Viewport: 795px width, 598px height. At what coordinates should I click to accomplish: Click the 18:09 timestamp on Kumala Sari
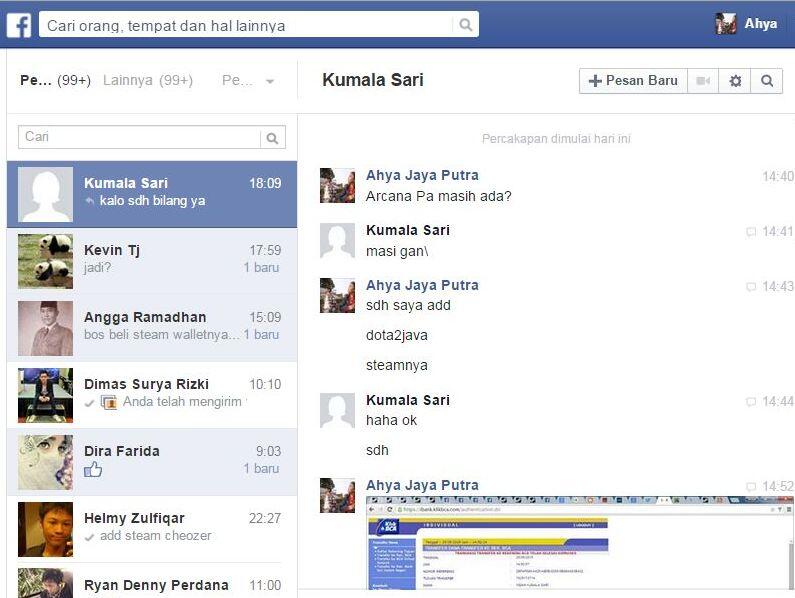click(x=265, y=184)
